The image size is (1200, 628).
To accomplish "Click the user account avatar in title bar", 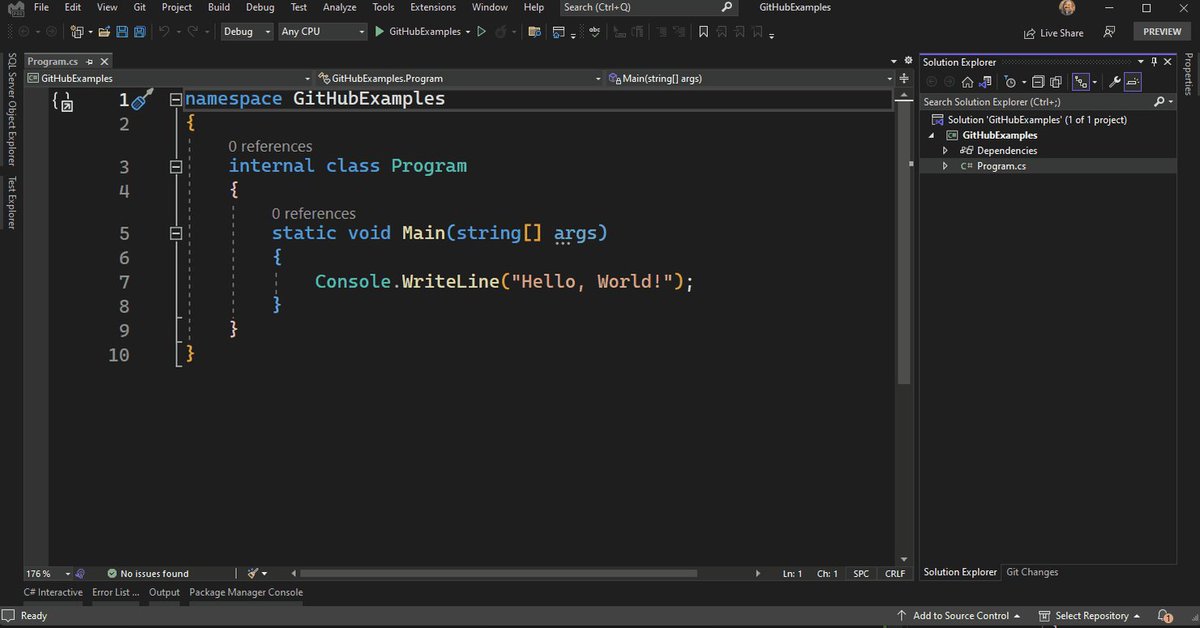I will click(x=1068, y=8).
